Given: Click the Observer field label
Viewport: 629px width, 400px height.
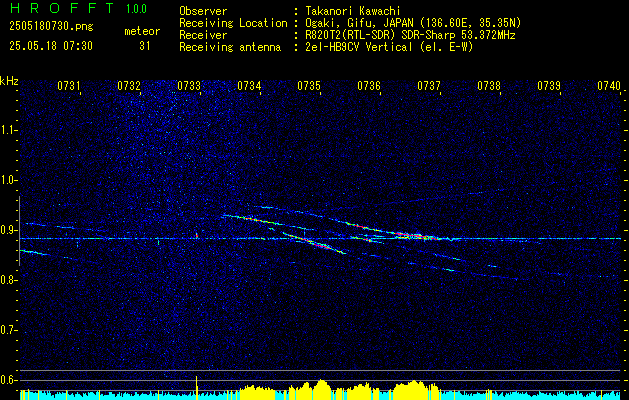Looking at the screenshot, I should point(203,11).
